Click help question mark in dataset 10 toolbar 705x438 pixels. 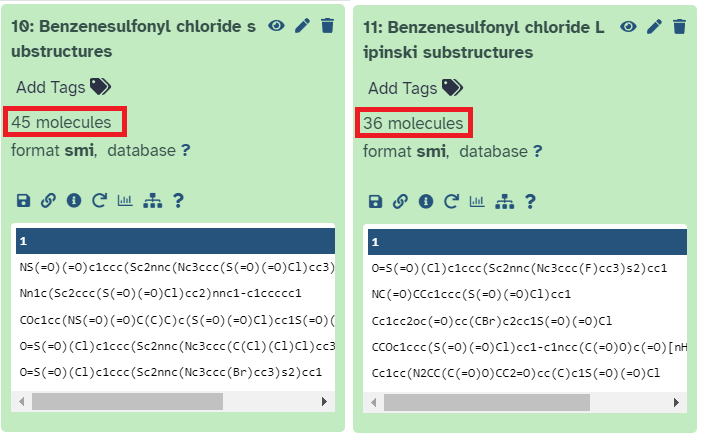pyautogui.click(x=178, y=201)
